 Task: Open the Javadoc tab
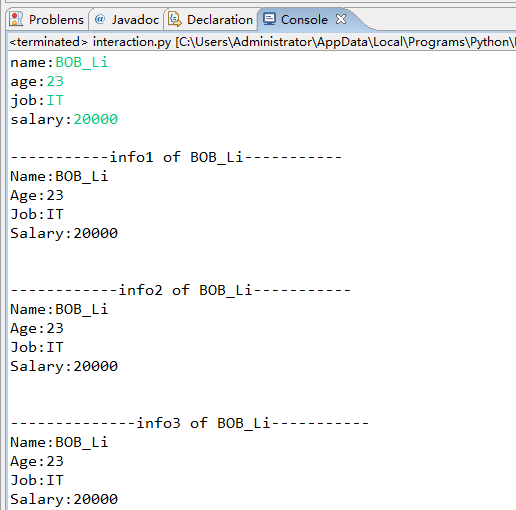pyautogui.click(x=135, y=20)
